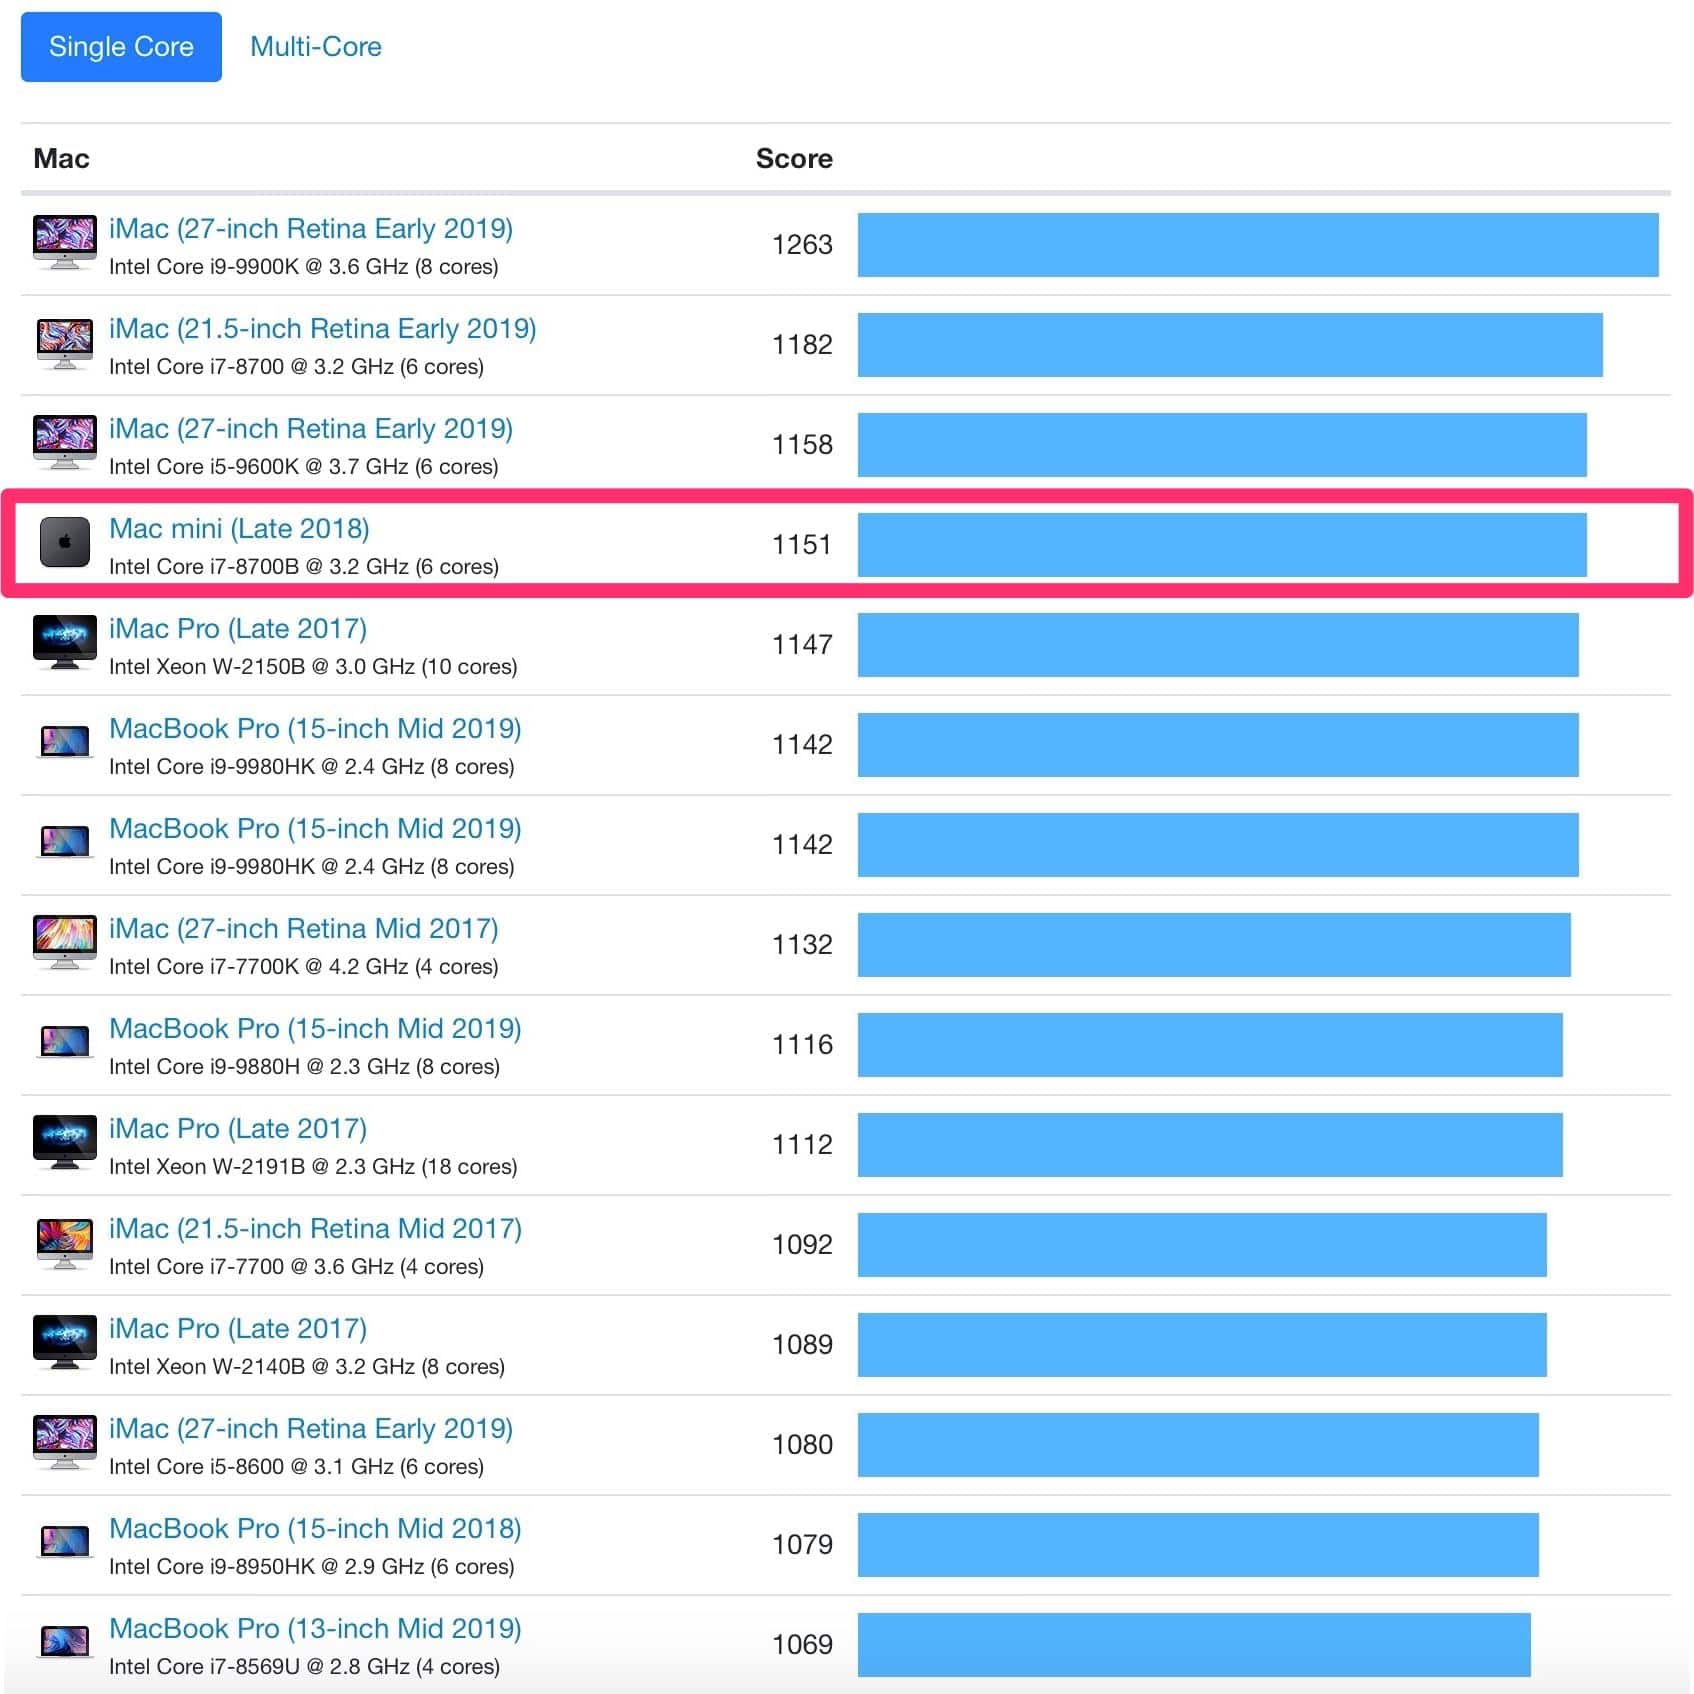Click the text "Intel Xeon W-2140B @ 3.2 GHz (8 cores)"
This screenshot has width=1694, height=1694.
pos(307,1367)
